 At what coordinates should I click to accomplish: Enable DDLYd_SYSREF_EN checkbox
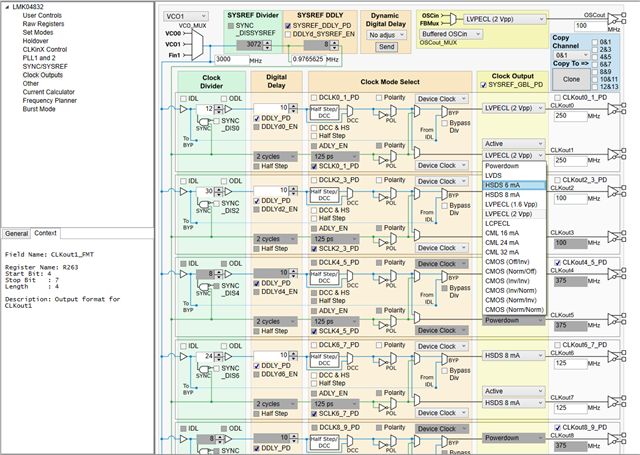(x=288, y=34)
